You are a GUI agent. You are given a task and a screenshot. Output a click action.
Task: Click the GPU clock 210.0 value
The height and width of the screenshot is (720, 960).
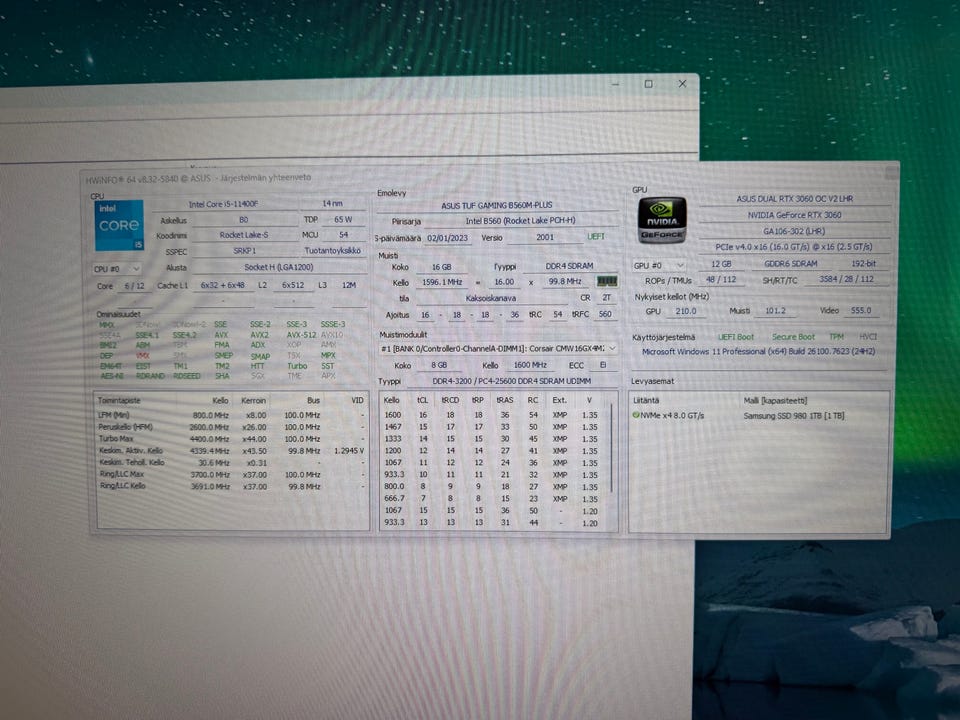pos(685,311)
